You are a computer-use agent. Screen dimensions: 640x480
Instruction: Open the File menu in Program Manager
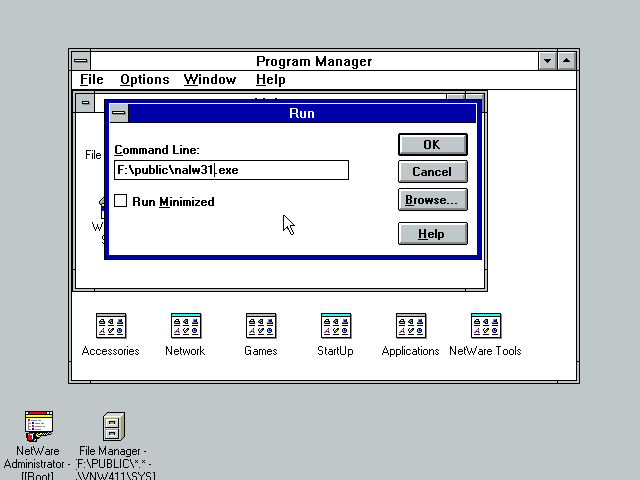pos(91,80)
